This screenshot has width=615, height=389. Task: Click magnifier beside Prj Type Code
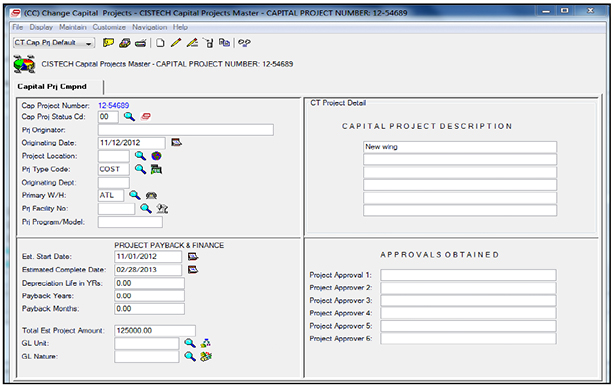click(x=140, y=169)
